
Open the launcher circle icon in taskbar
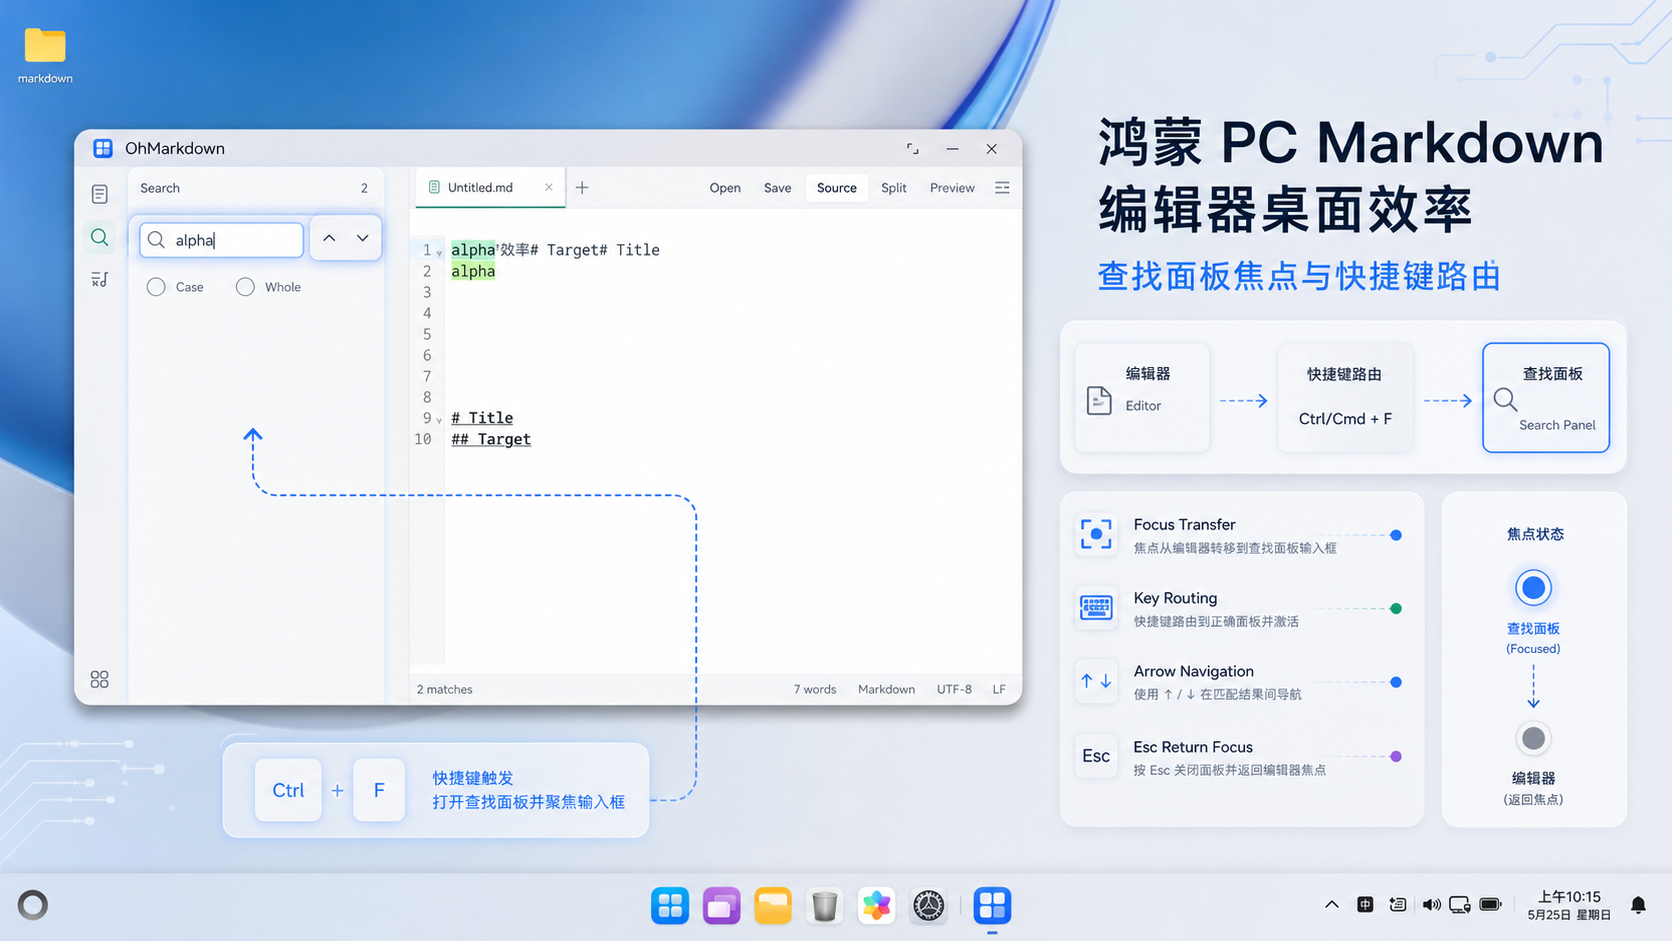tap(33, 905)
